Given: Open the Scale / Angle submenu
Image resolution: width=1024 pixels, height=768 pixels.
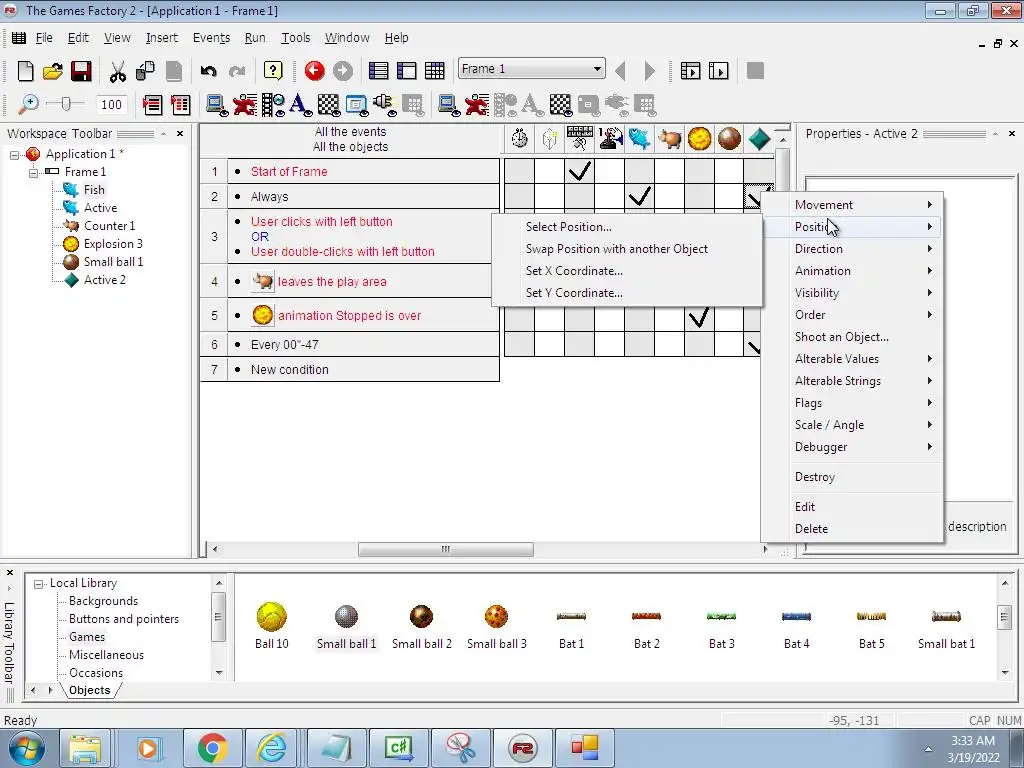Looking at the screenshot, I should (x=852, y=425).
